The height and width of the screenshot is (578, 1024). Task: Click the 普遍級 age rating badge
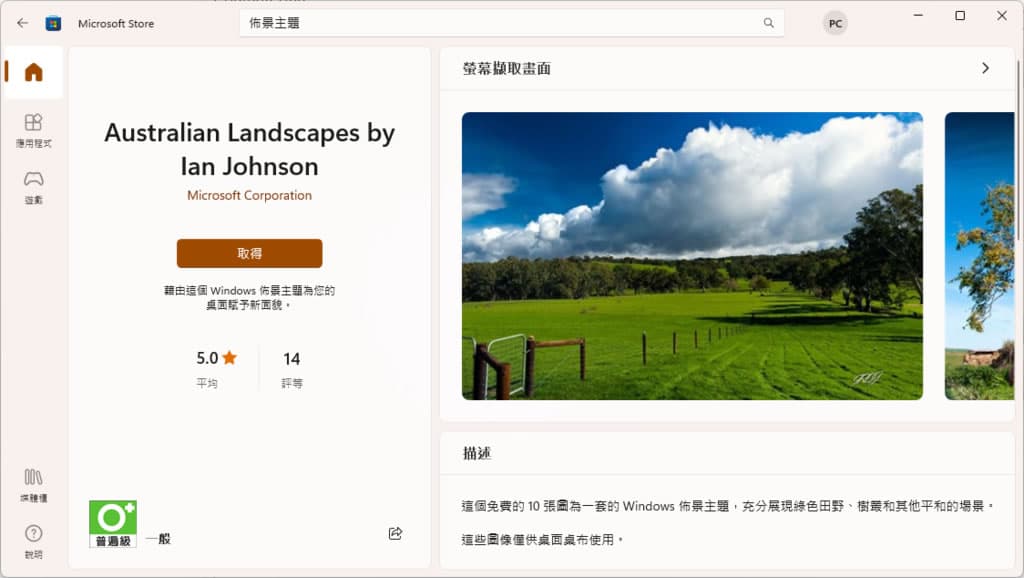point(113,524)
